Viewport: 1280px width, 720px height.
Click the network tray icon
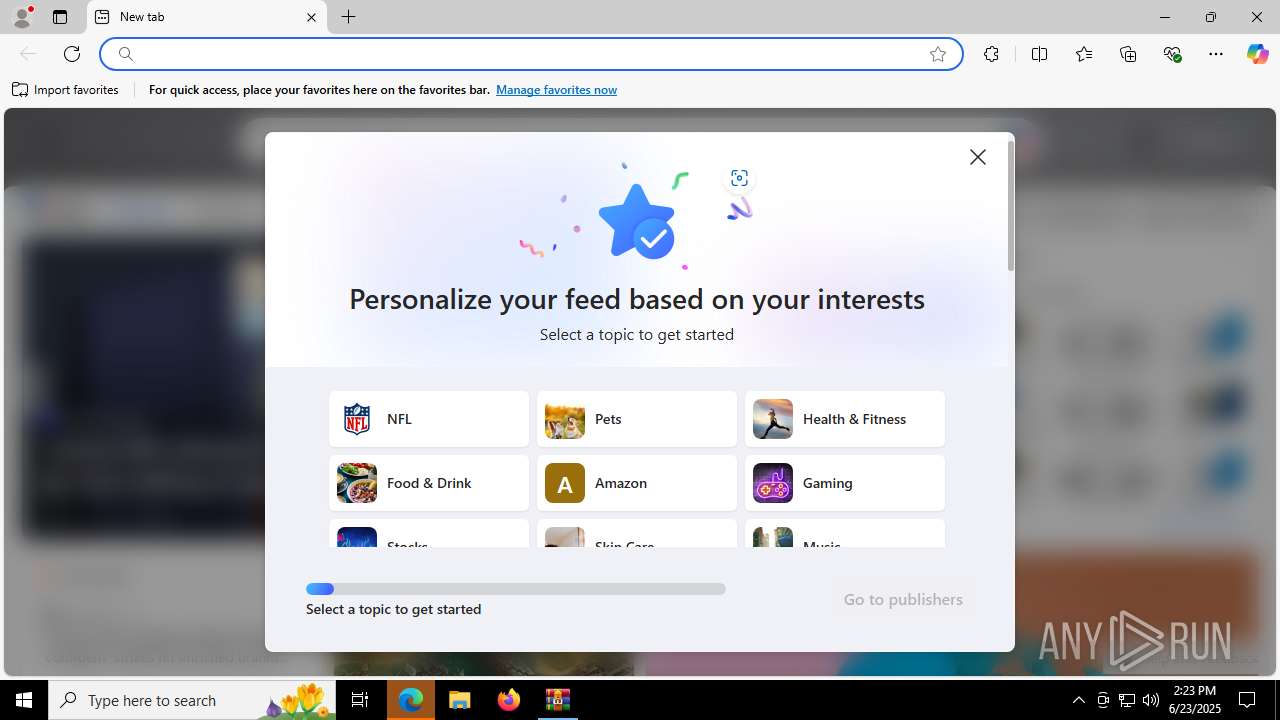1127,700
